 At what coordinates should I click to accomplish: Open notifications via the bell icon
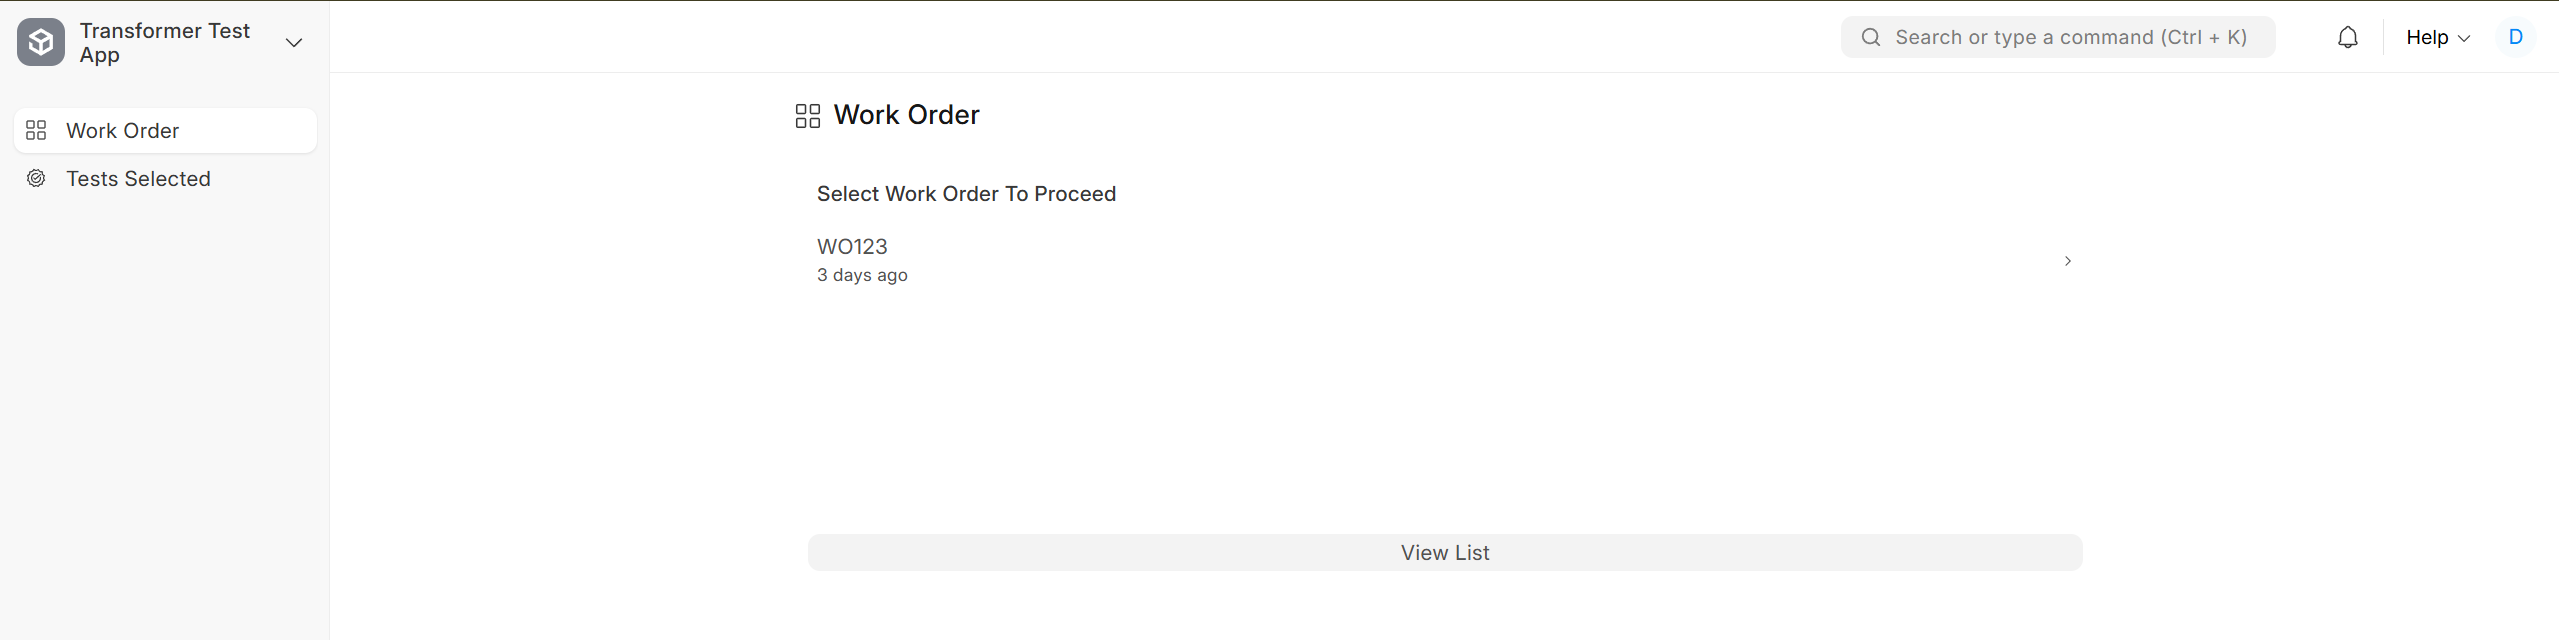(x=2347, y=37)
